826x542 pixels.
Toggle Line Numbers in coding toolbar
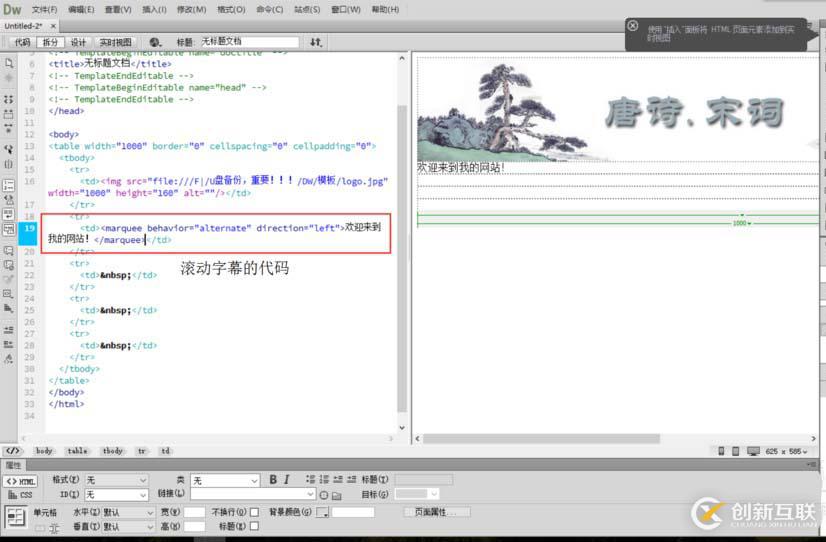click(9, 185)
